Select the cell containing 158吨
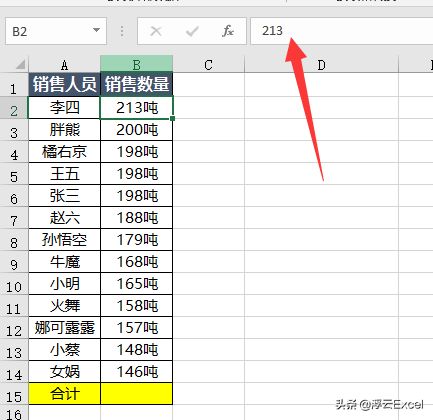This screenshot has width=433, height=420. click(136, 306)
